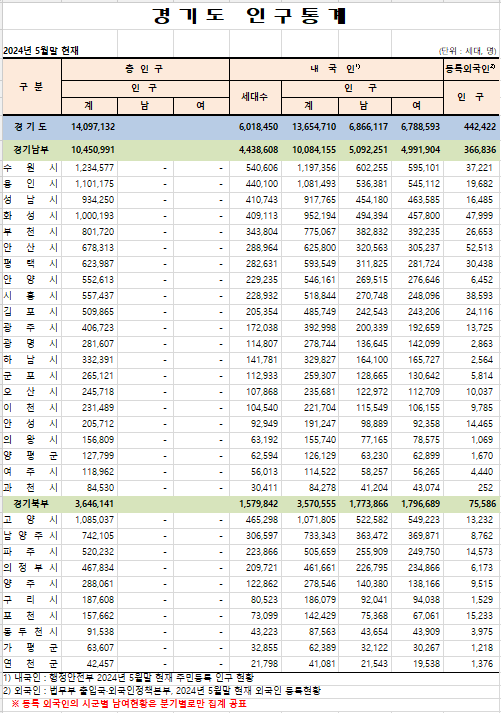Select 경기북부 foreigner count '75,586'

point(482,504)
